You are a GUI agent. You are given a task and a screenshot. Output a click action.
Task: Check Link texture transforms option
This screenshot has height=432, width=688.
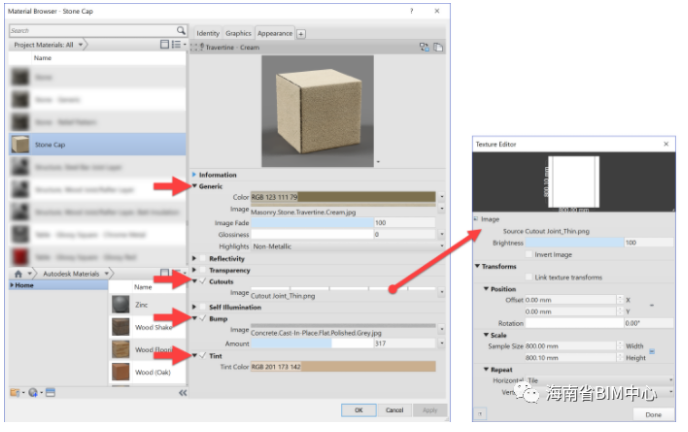tap(529, 277)
